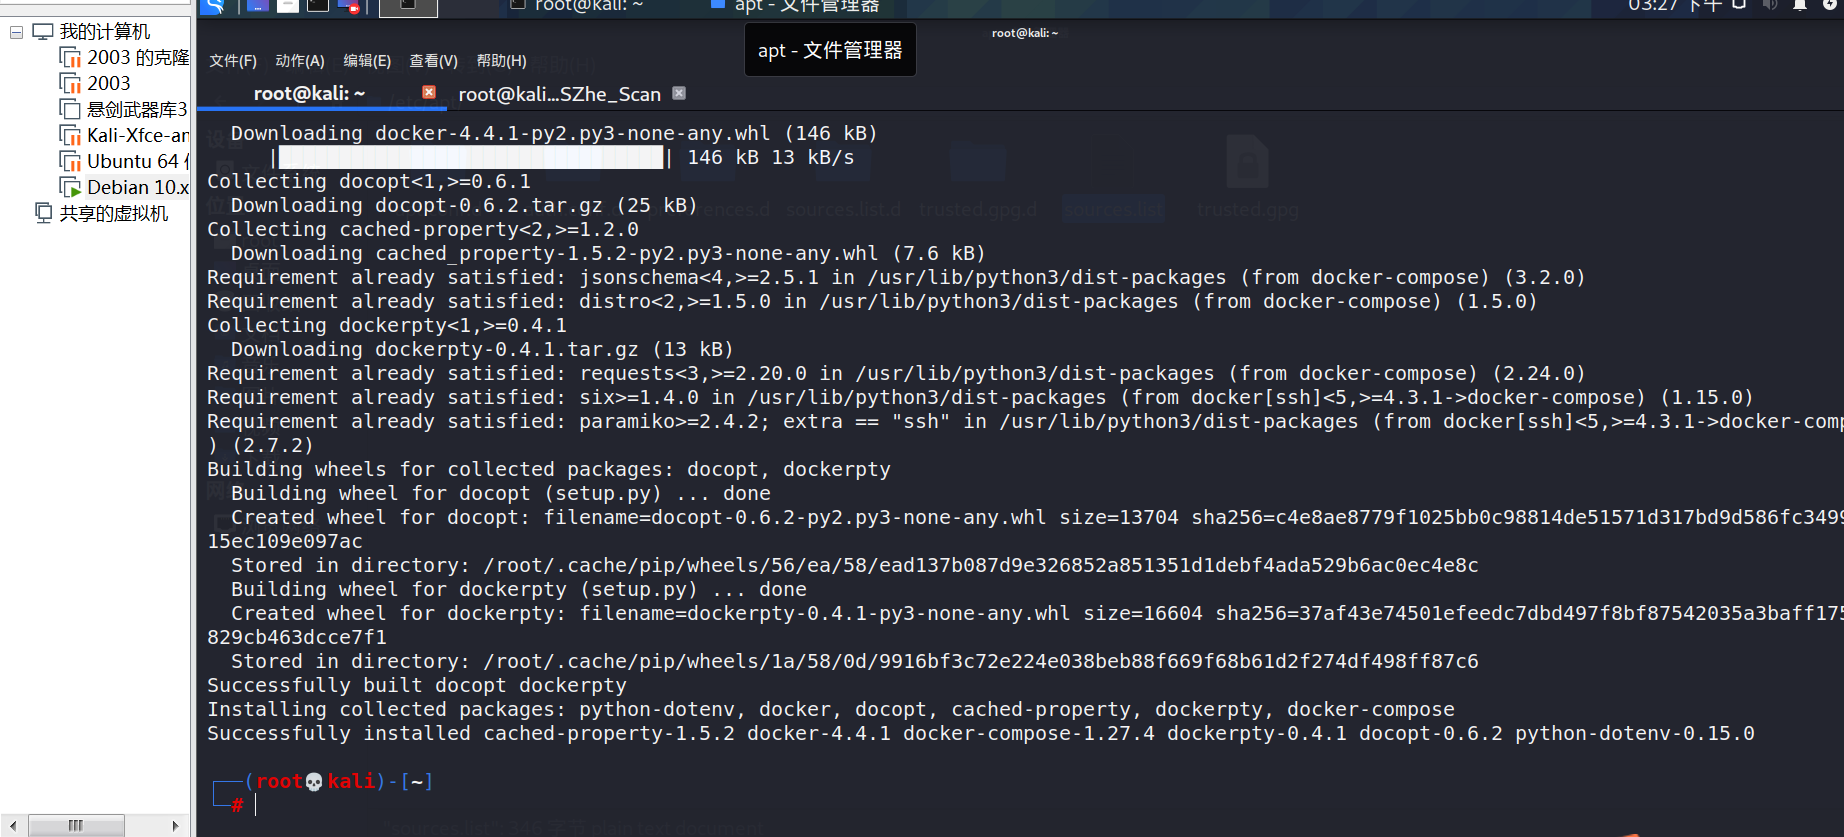This screenshot has height=837, width=1844.
Task: Select the Debian 10.x tree entry
Action: 138,187
